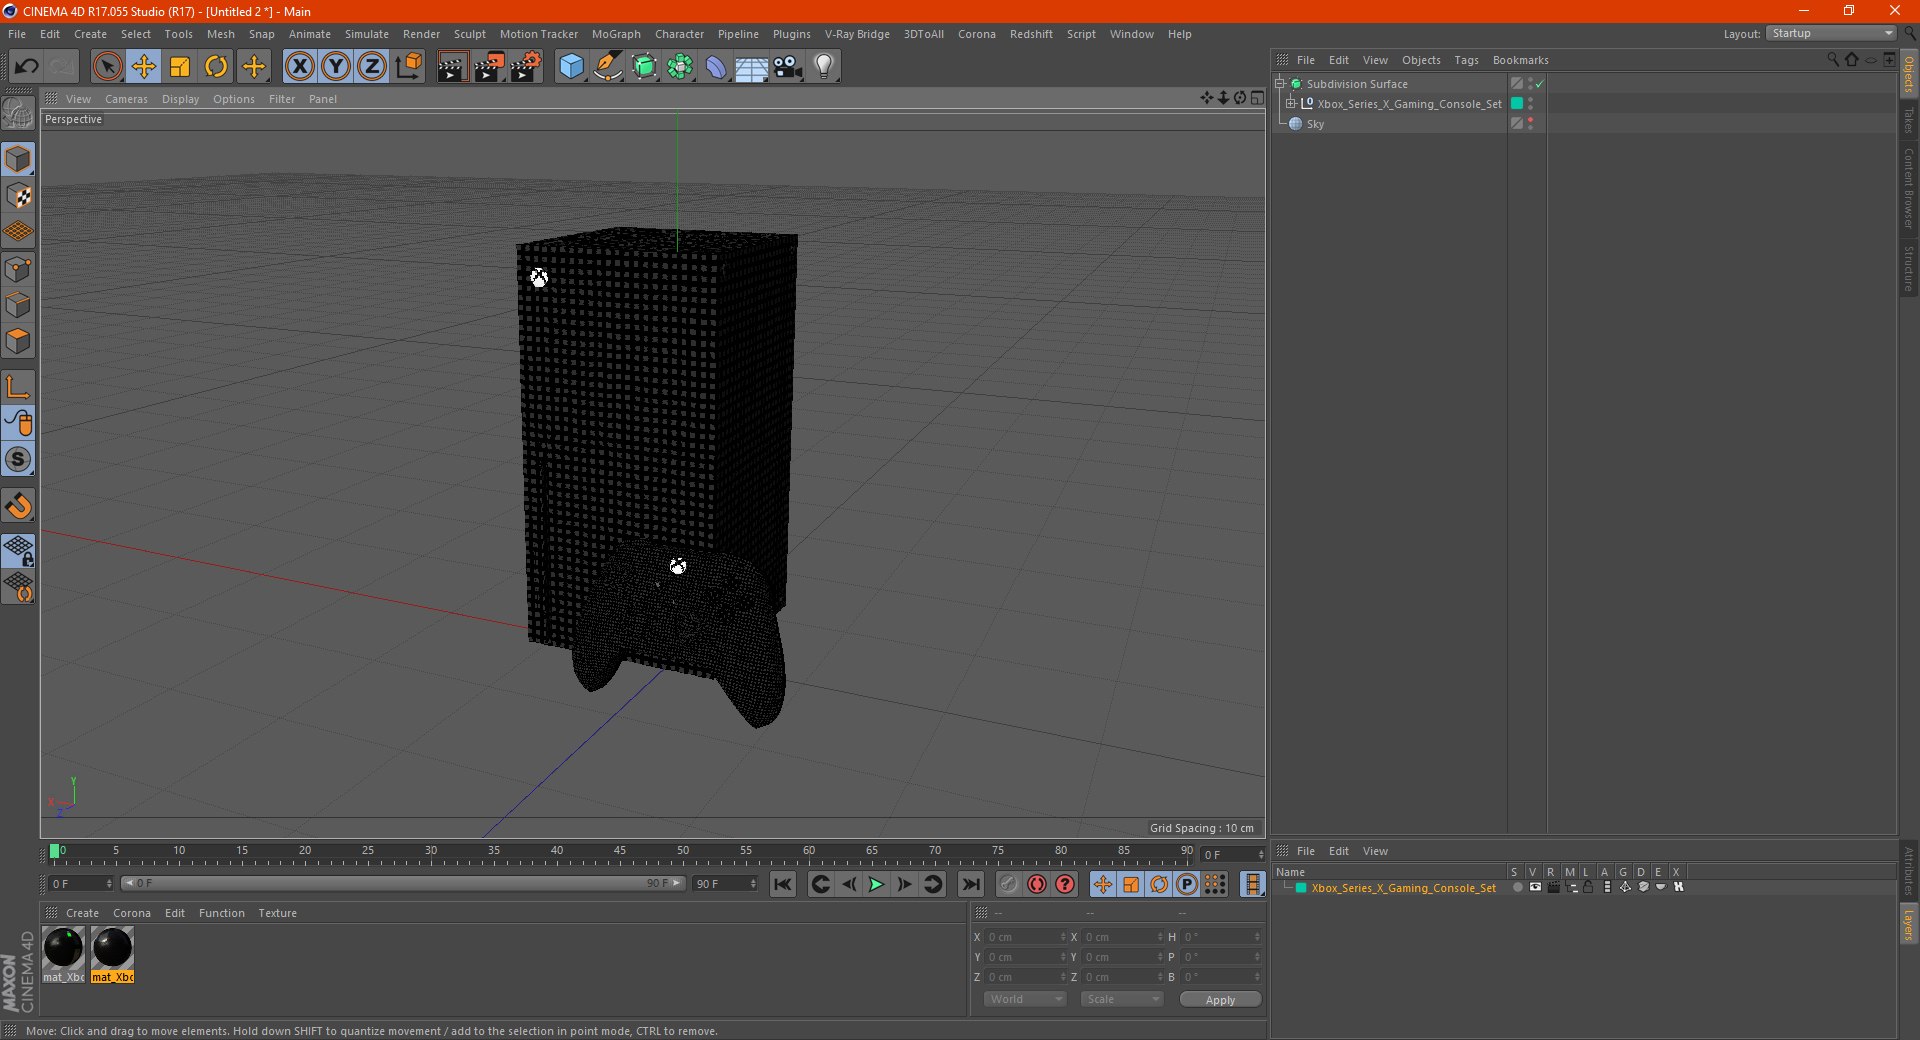Toggle coordinate system icon

click(409, 67)
